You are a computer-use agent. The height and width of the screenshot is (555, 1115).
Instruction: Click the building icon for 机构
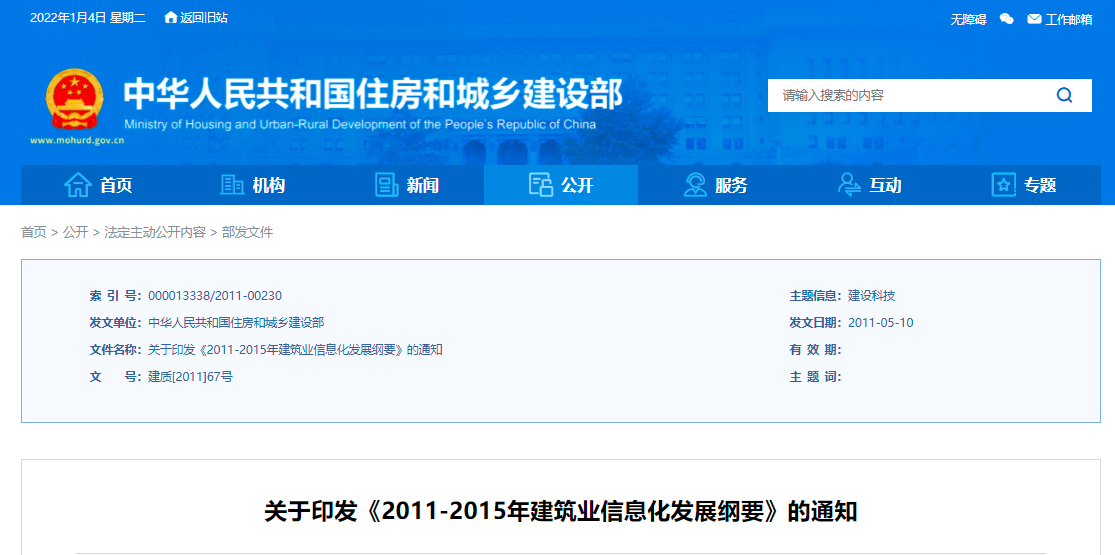tap(233, 185)
